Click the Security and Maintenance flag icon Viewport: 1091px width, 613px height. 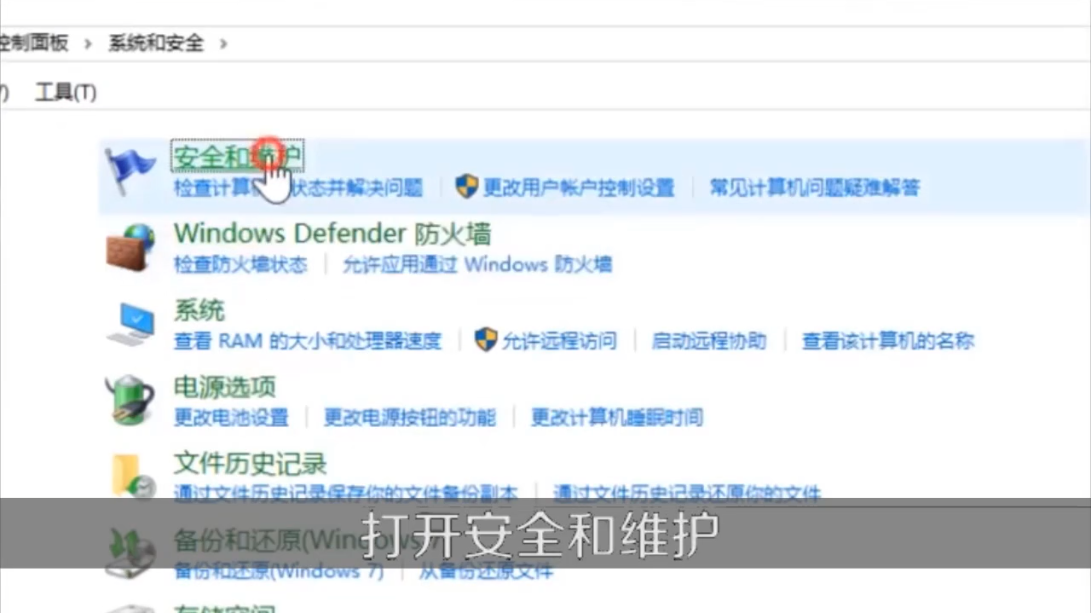click(129, 171)
